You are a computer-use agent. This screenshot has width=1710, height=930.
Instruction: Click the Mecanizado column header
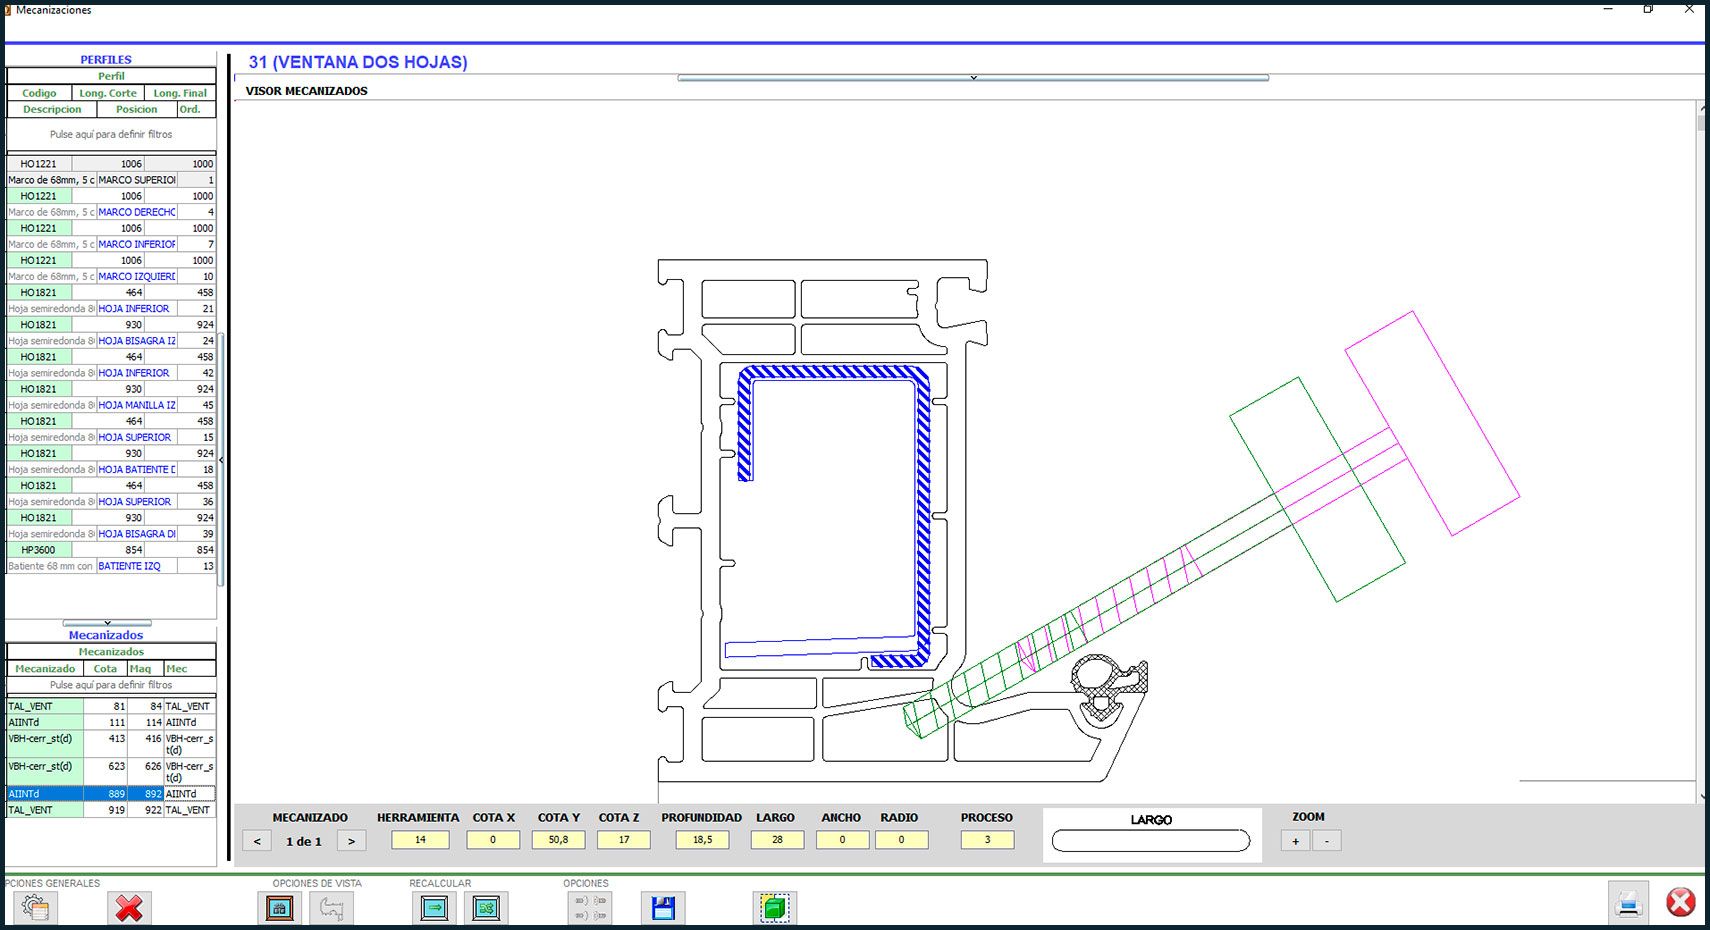[45, 668]
